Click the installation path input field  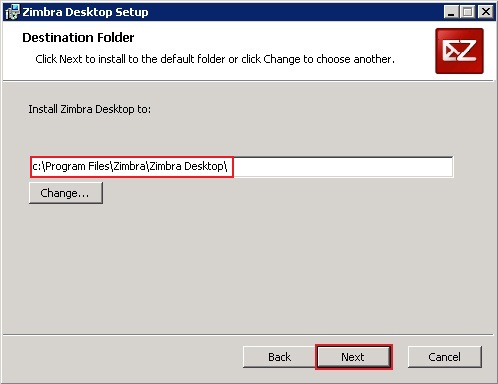(242, 166)
